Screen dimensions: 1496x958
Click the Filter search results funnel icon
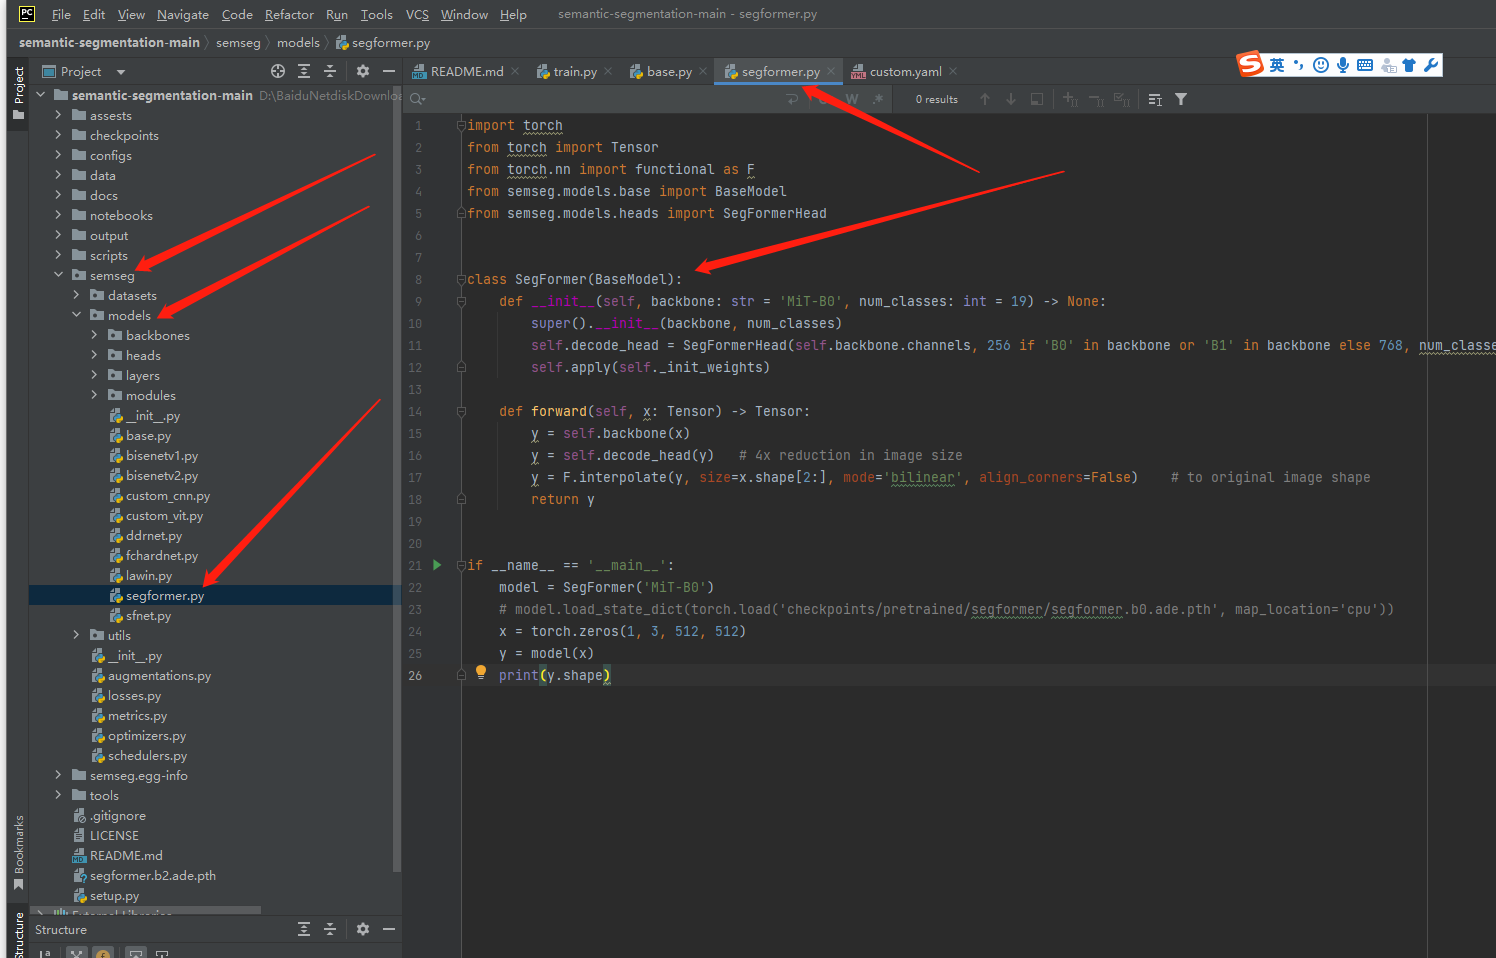(1181, 99)
